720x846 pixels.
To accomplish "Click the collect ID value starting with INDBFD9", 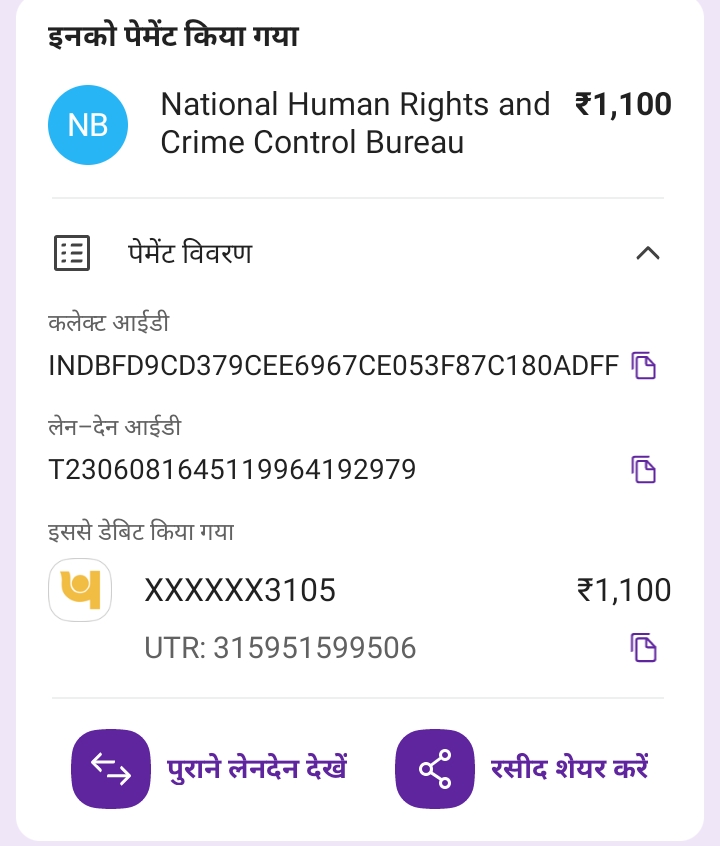I will (333, 366).
